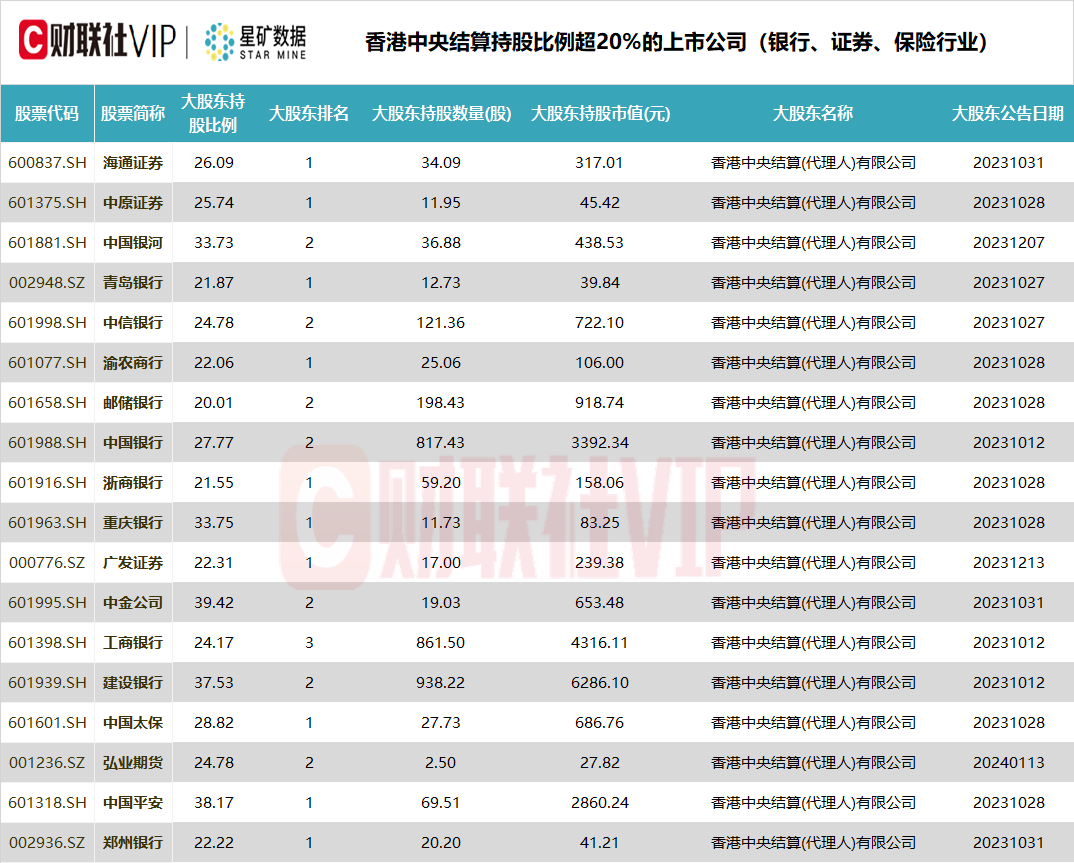Select stock name 邮储银行
Image resolution: width=1074 pixels, height=863 pixels.
pyautogui.click(x=133, y=403)
